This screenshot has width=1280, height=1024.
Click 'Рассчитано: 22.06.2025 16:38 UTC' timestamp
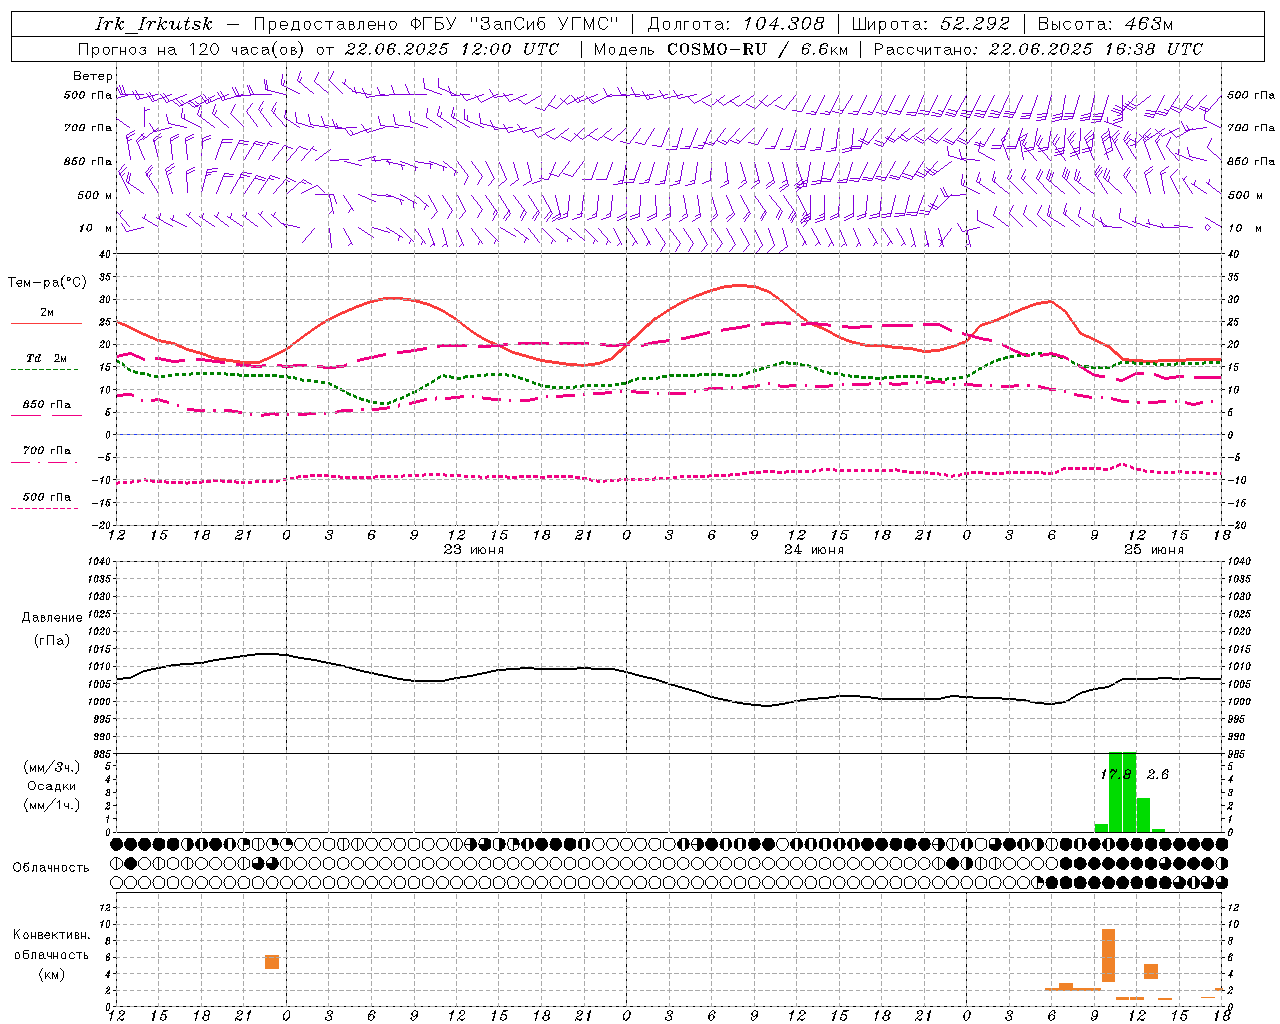pyautogui.click(x=1038, y=49)
